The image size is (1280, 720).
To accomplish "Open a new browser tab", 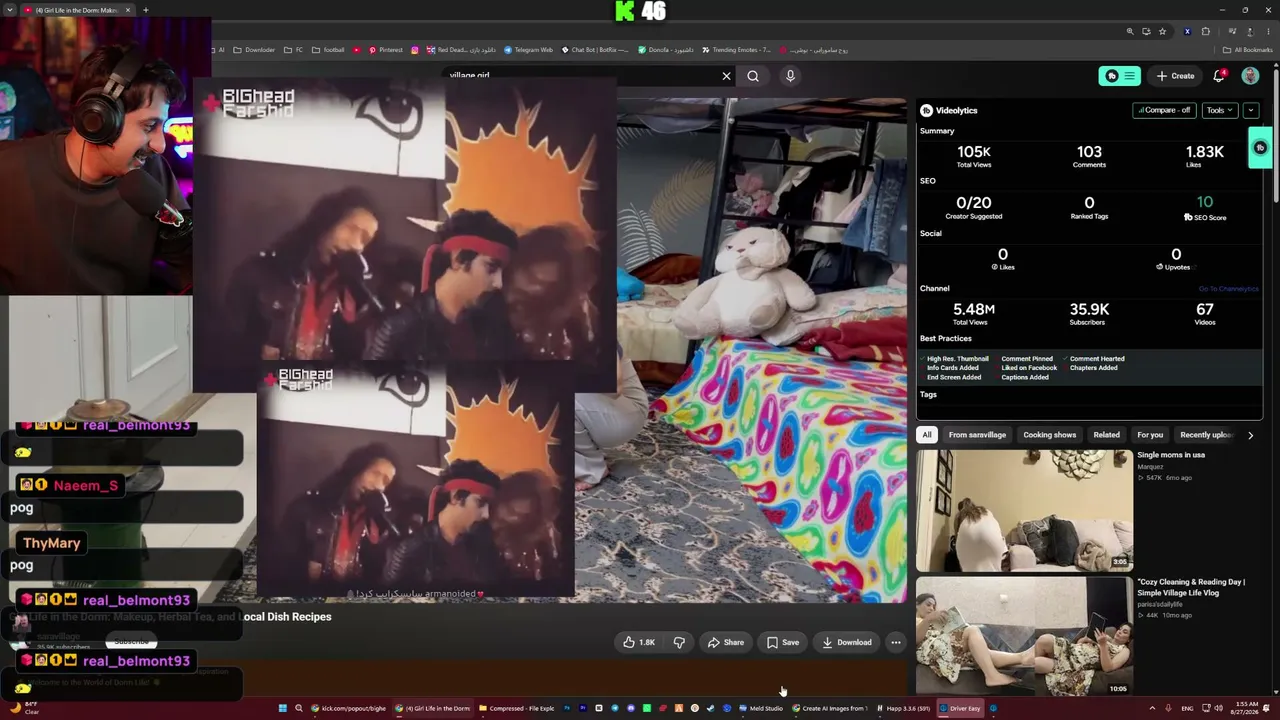I will 145,10.
